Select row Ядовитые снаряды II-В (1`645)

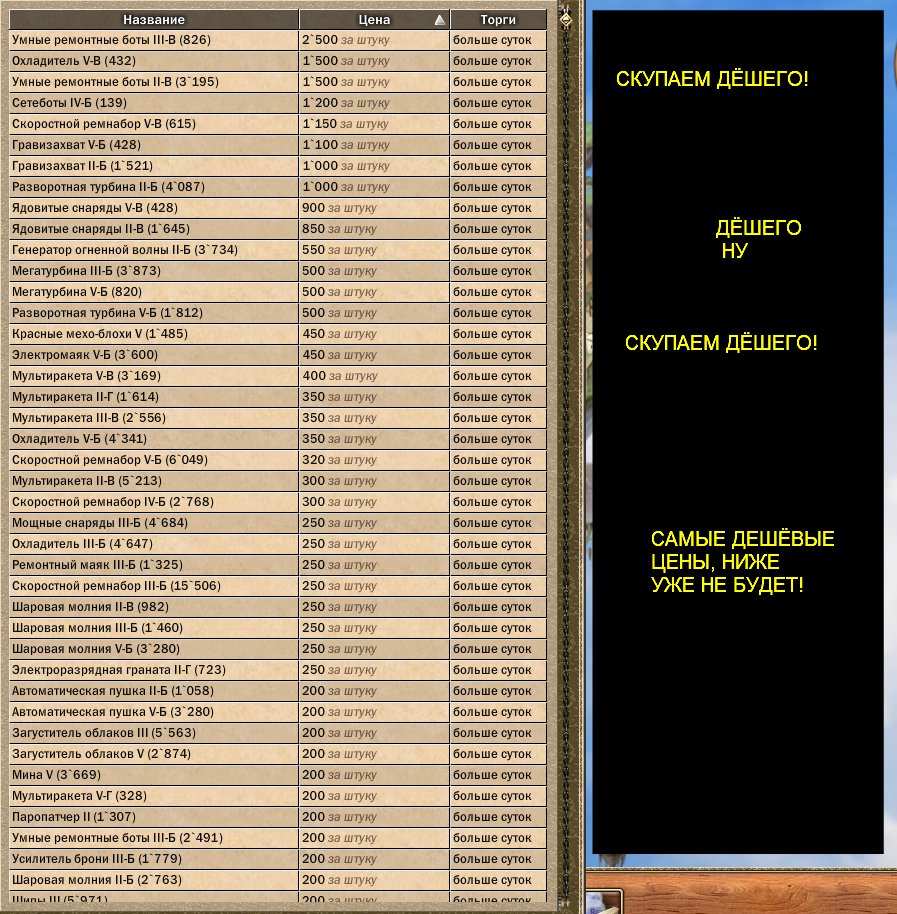(x=278, y=229)
